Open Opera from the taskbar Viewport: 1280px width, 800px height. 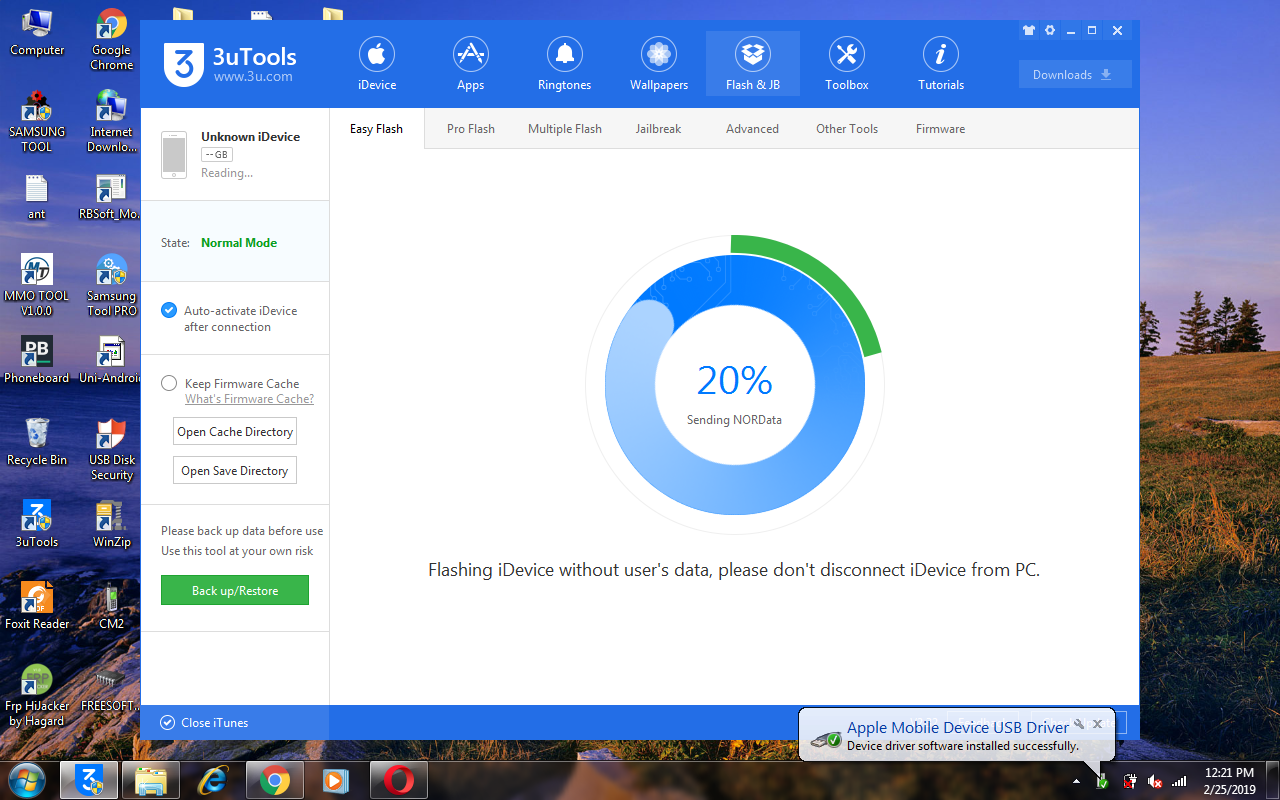[x=398, y=779]
